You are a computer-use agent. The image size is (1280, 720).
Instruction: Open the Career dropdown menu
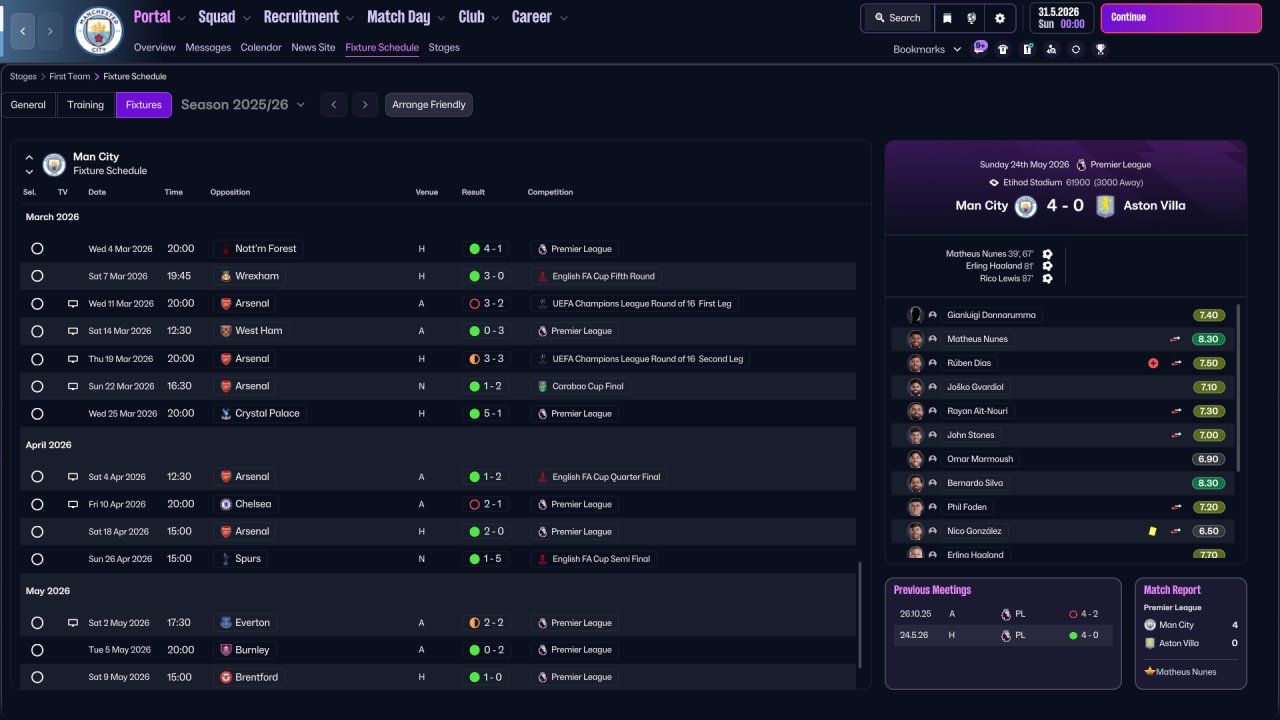point(540,17)
